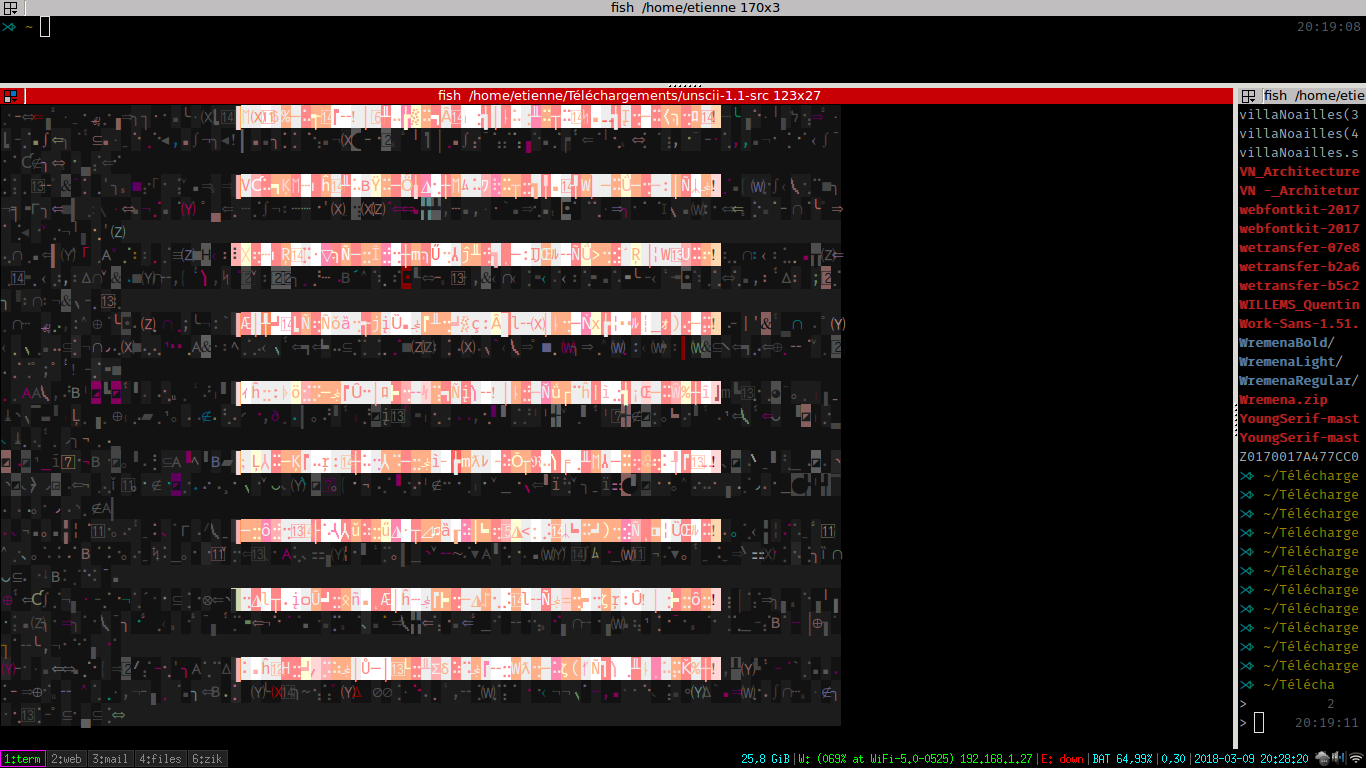
Task: Focus the red unscii-1.1-src title bar
Action: pyautogui.click(x=629, y=96)
